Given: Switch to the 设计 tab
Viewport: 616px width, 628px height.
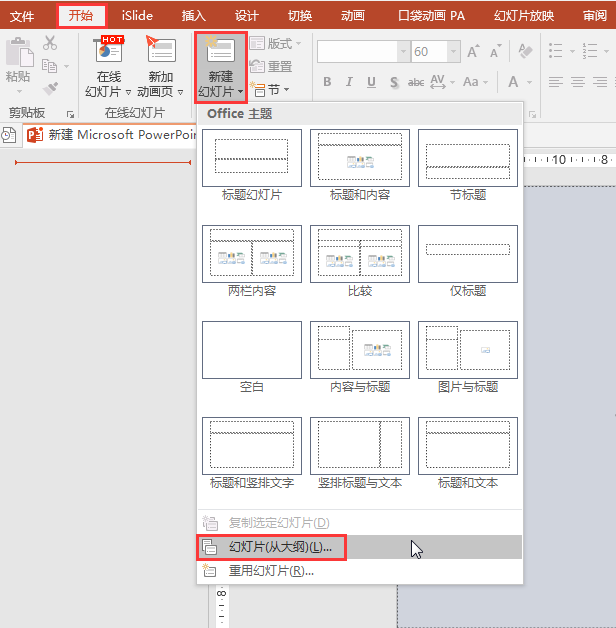Looking at the screenshot, I should point(247,16).
